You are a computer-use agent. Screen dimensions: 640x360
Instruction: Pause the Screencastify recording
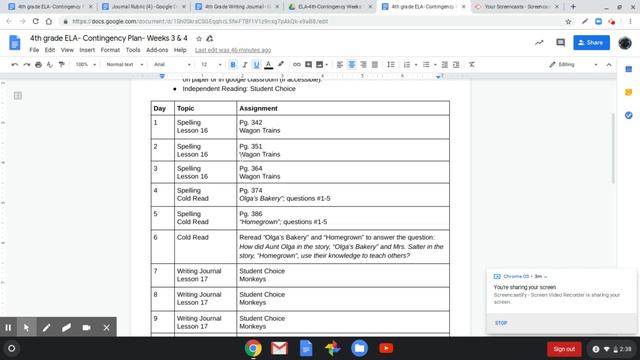tap(8, 327)
